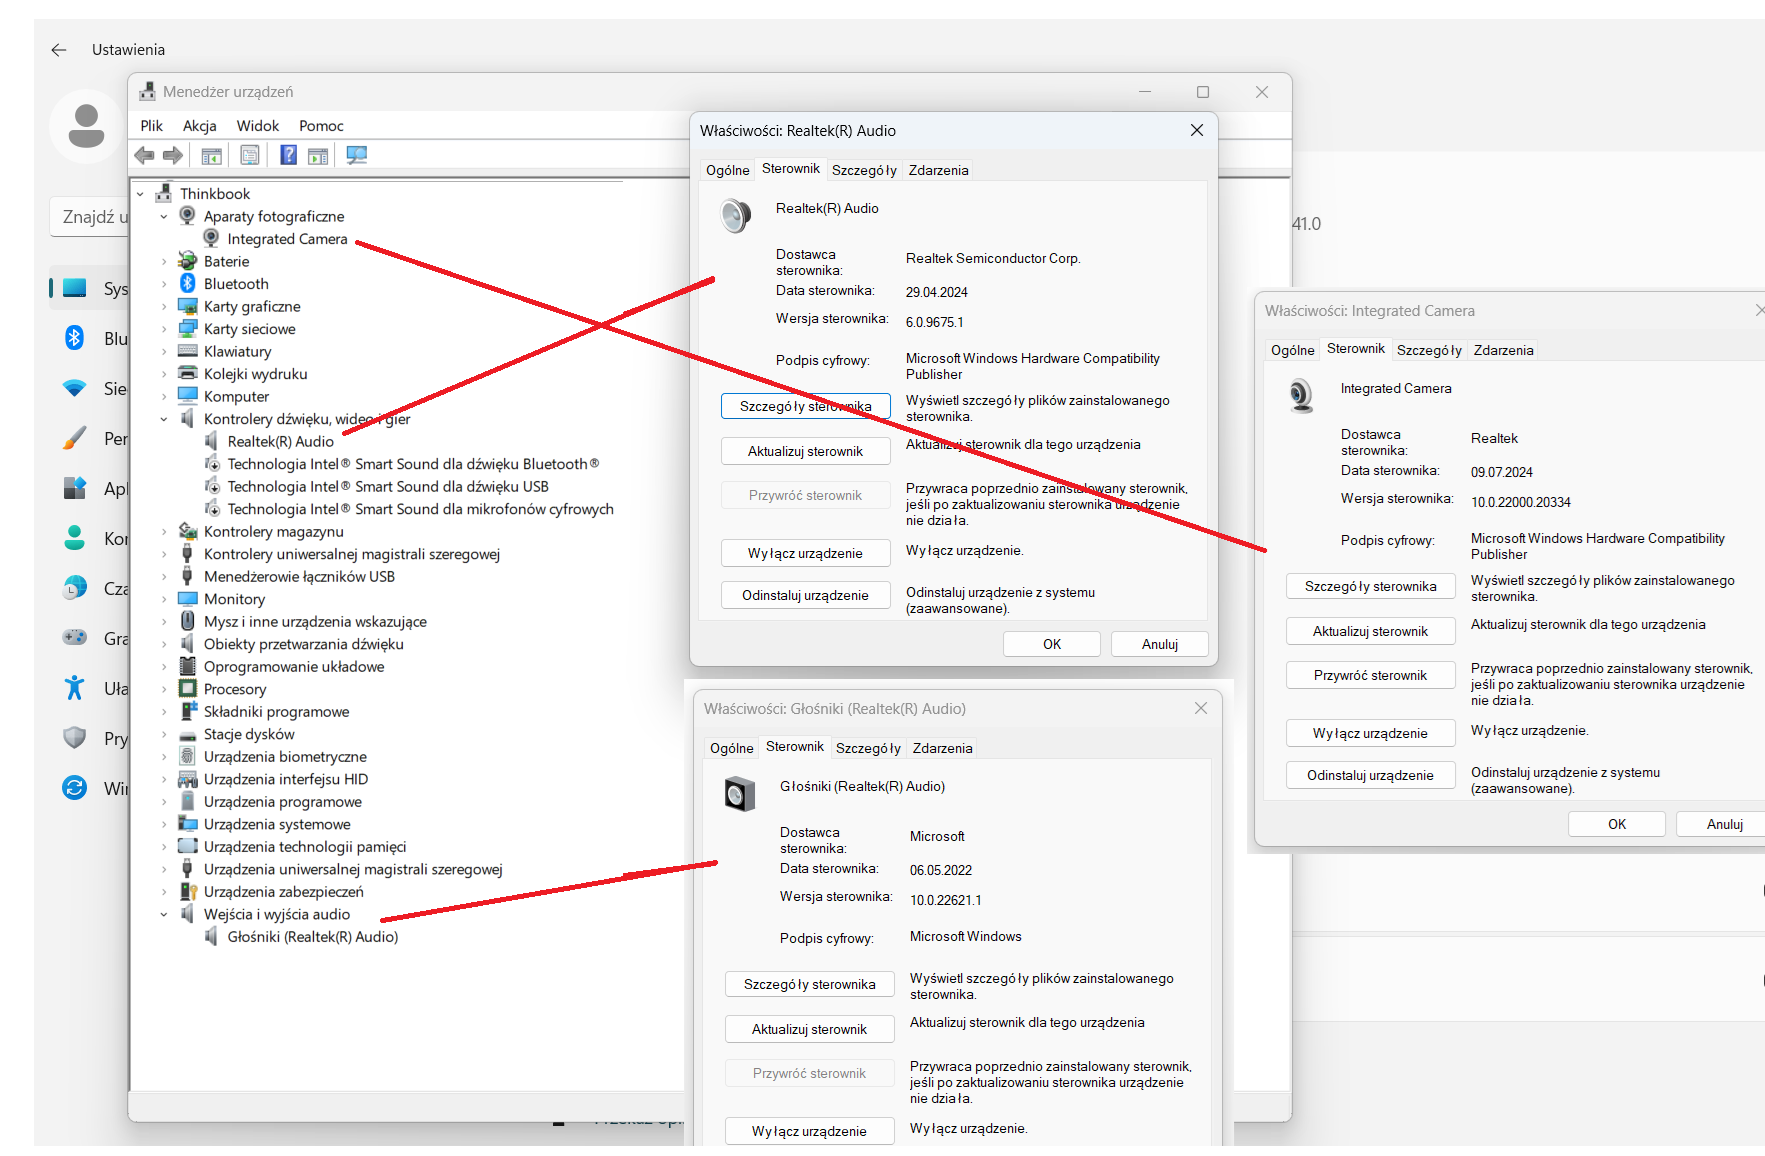Click the Settings back arrow next to Ustawienia
This screenshot has height=1156, width=1765.
59,50
